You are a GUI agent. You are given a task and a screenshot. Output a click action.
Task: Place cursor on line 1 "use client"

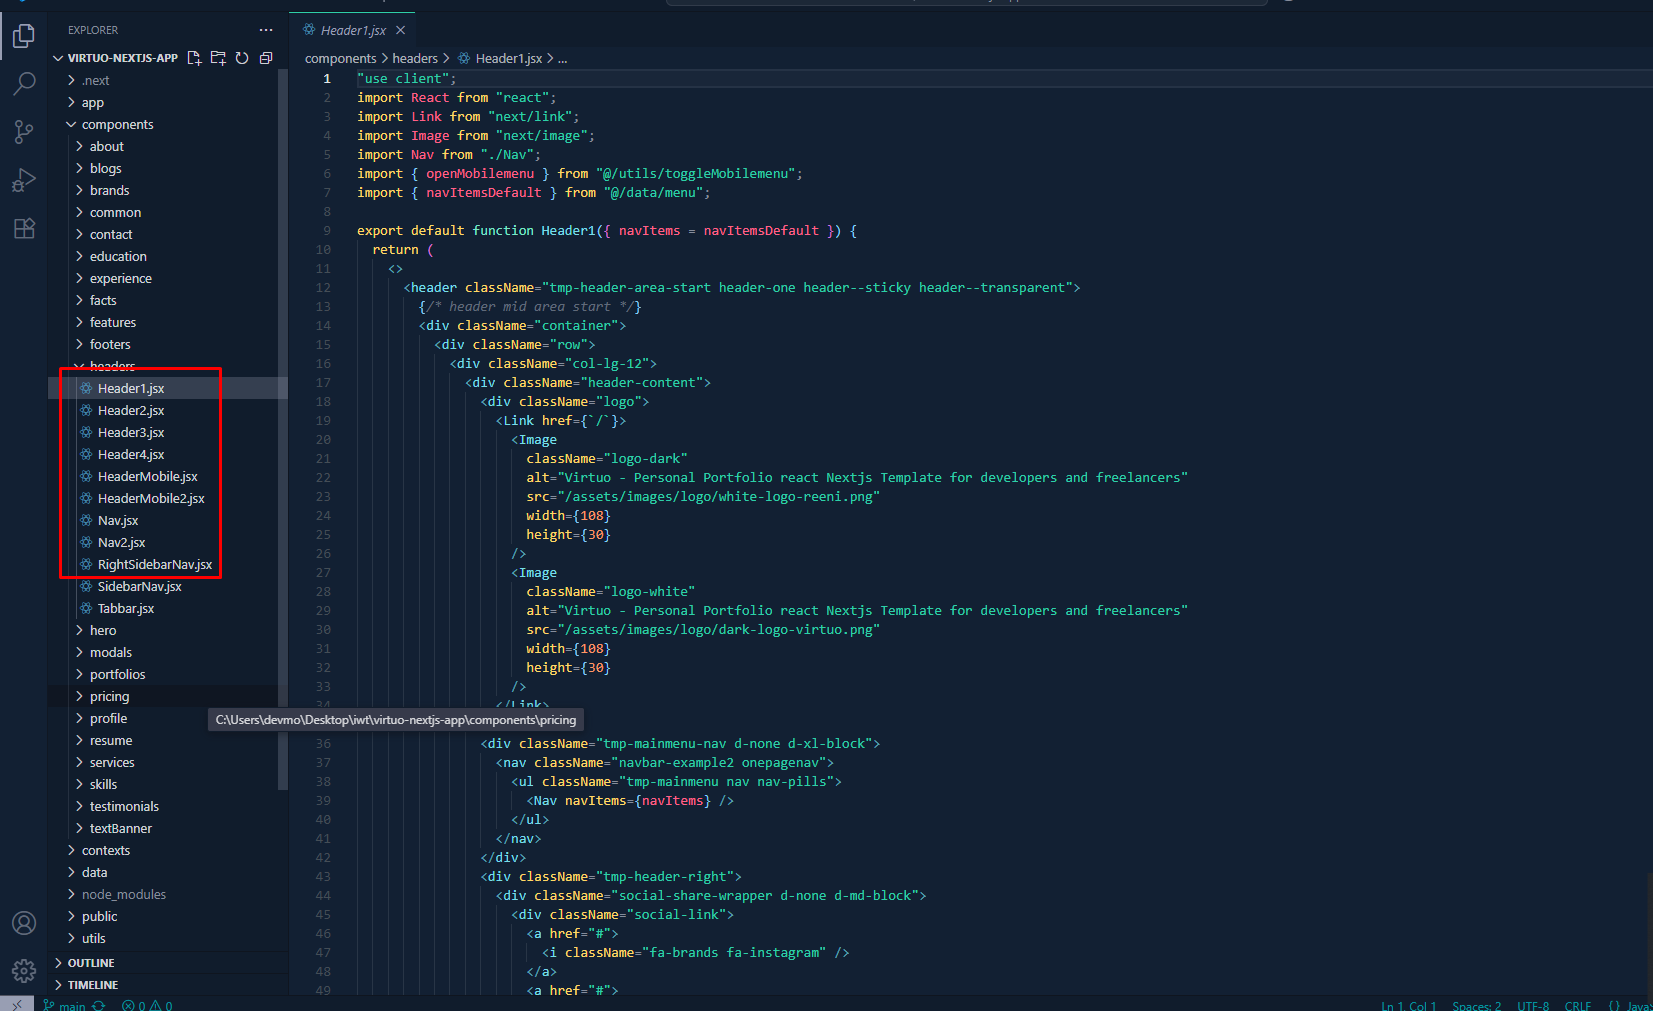point(406,78)
